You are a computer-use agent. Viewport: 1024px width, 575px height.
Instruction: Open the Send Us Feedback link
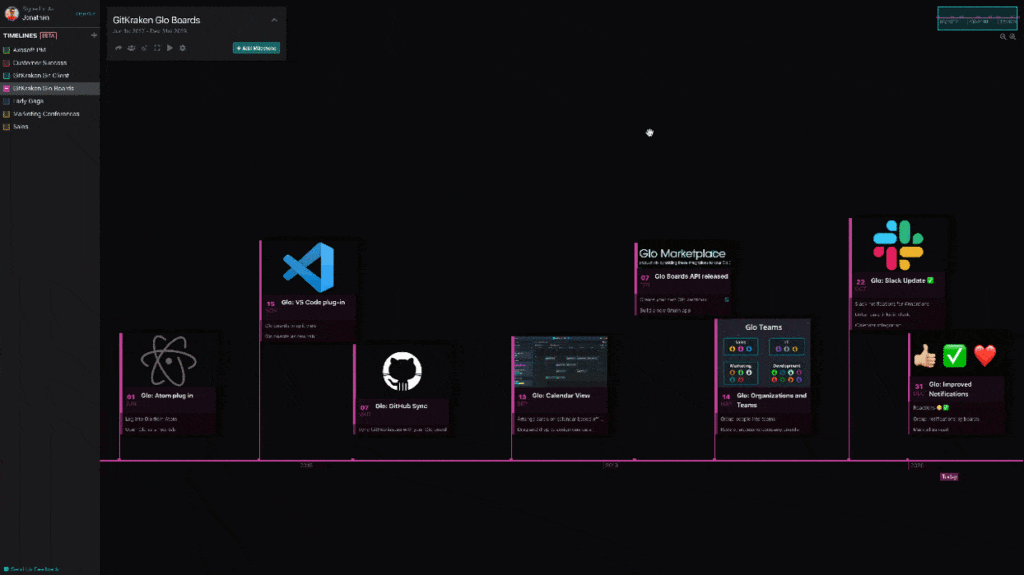tap(31, 569)
